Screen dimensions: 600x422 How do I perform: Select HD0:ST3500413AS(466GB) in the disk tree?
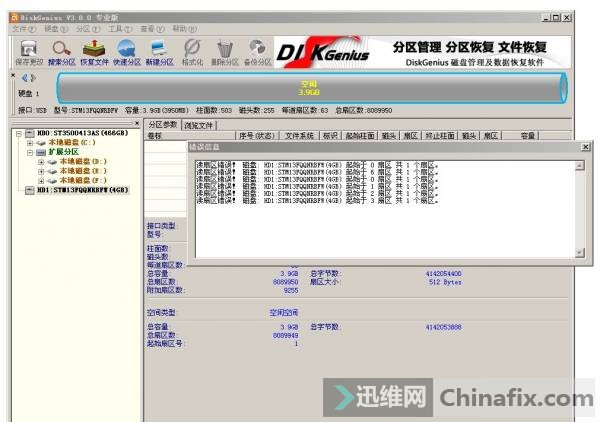coord(83,133)
